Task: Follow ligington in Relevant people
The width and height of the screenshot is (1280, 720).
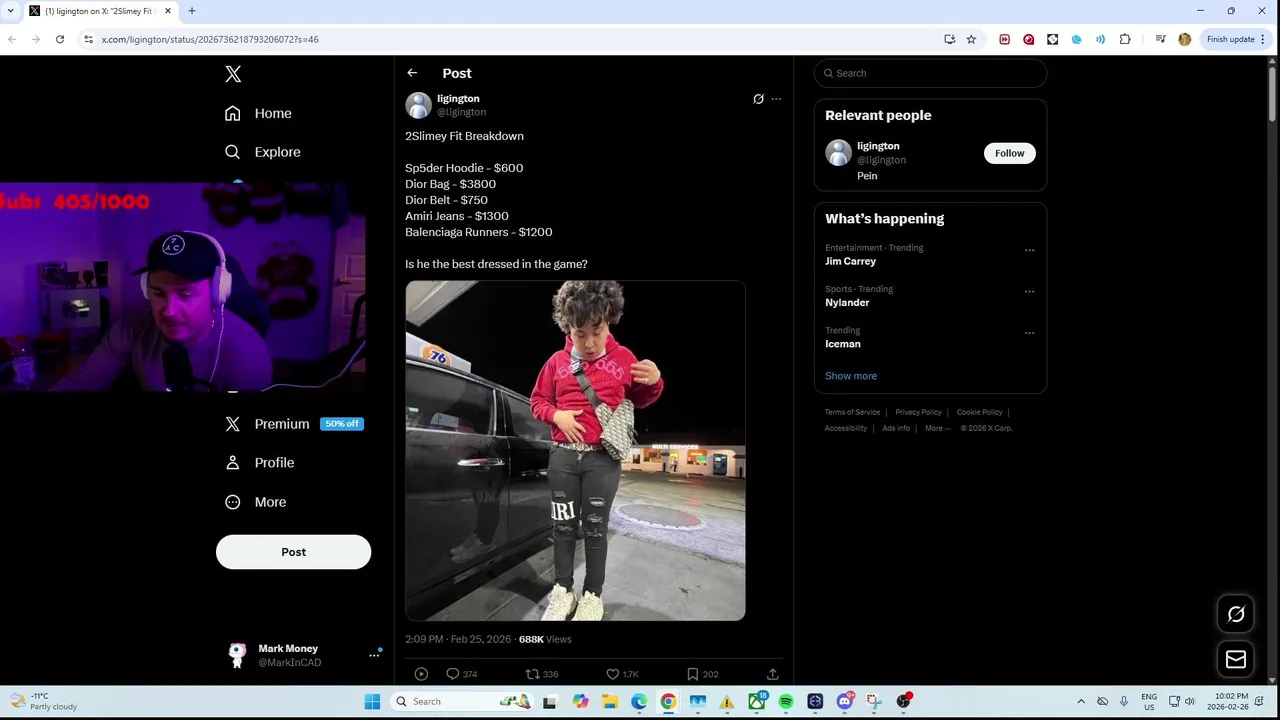Action: click(x=1009, y=153)
